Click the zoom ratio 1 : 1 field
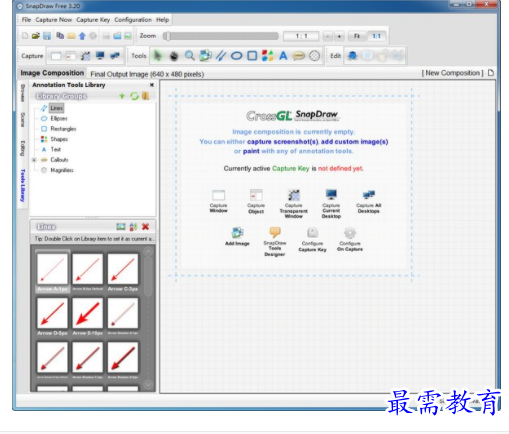Image resolution: width=509 pixels, height=434 pixels. 301,36
